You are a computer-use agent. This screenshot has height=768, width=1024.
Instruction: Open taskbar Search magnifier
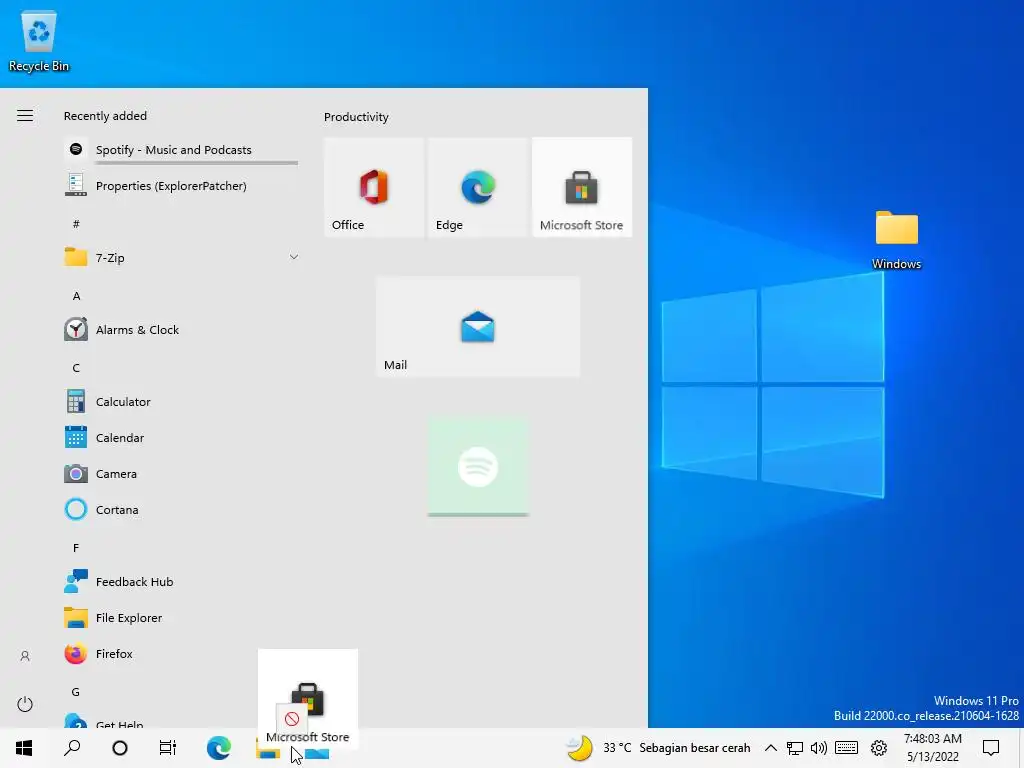coord(72,748)
